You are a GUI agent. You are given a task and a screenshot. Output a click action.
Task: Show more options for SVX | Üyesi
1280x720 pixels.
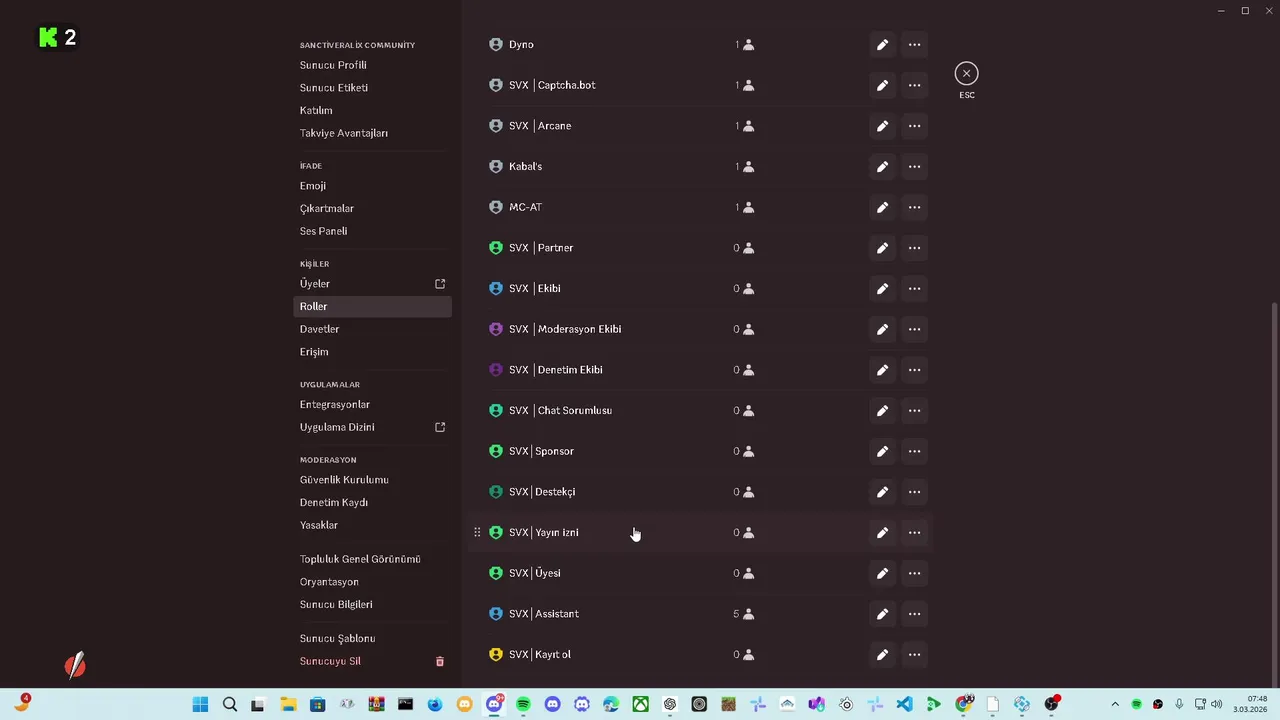point(914,573)
